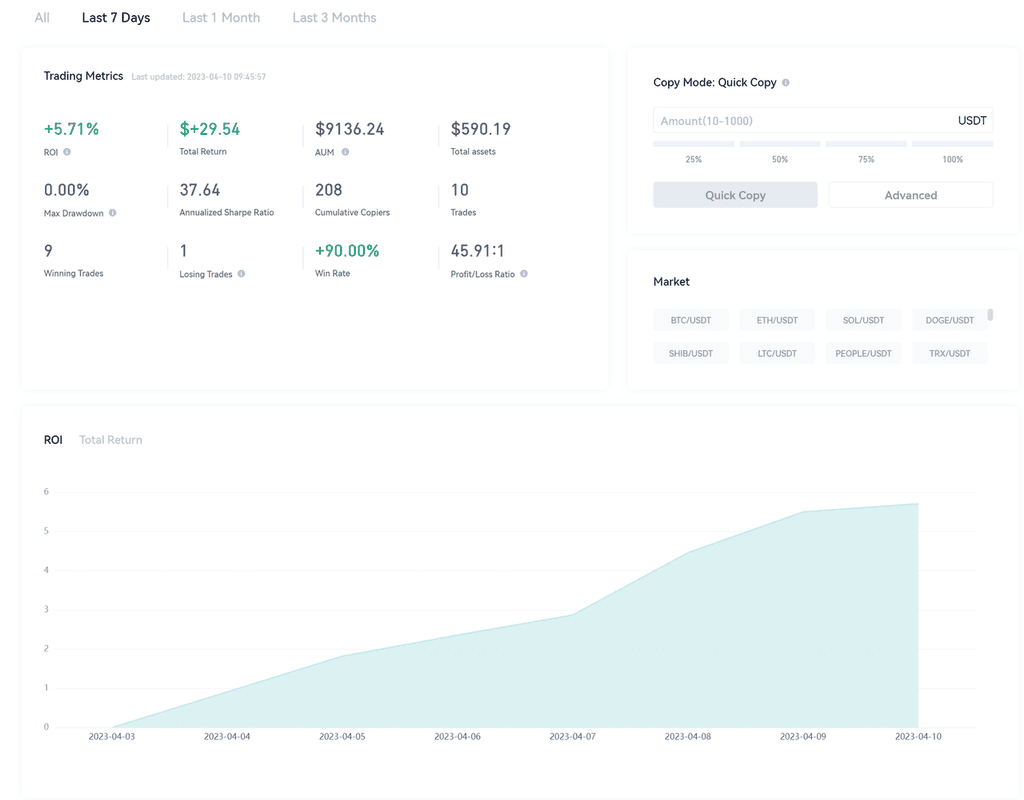Select the Last 1 Month tab
Viewport: 1024px width, 800px height.
click(221, 18)
